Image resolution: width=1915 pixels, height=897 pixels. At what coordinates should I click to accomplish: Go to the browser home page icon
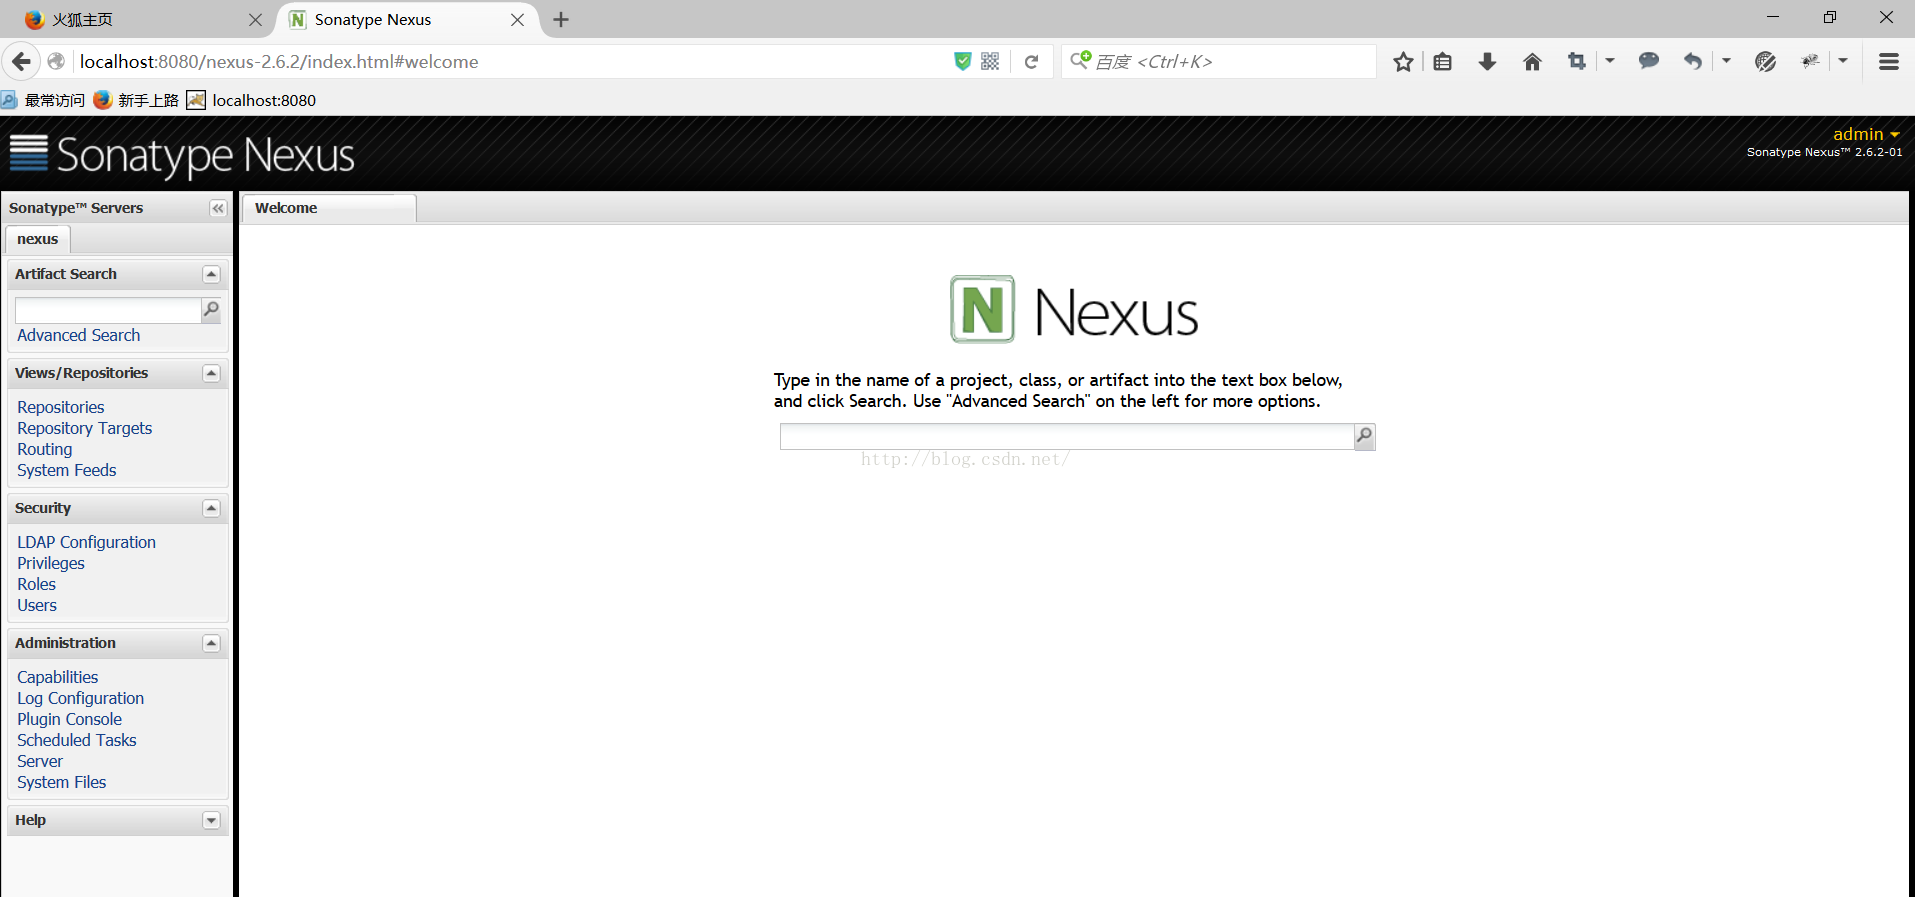[1531, 62]
